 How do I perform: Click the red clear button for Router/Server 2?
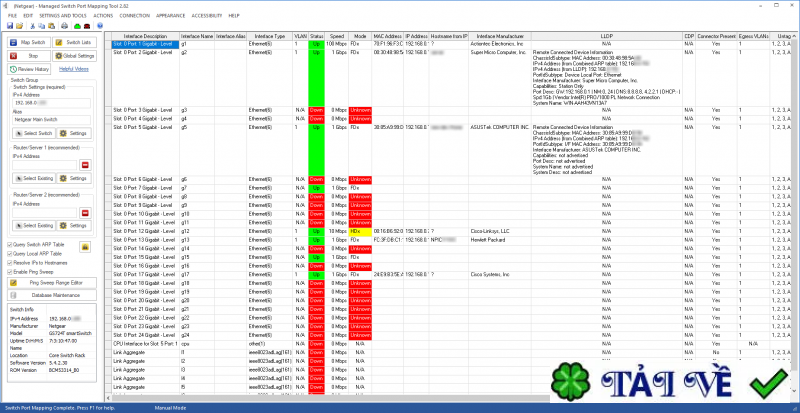coord(85,212)
